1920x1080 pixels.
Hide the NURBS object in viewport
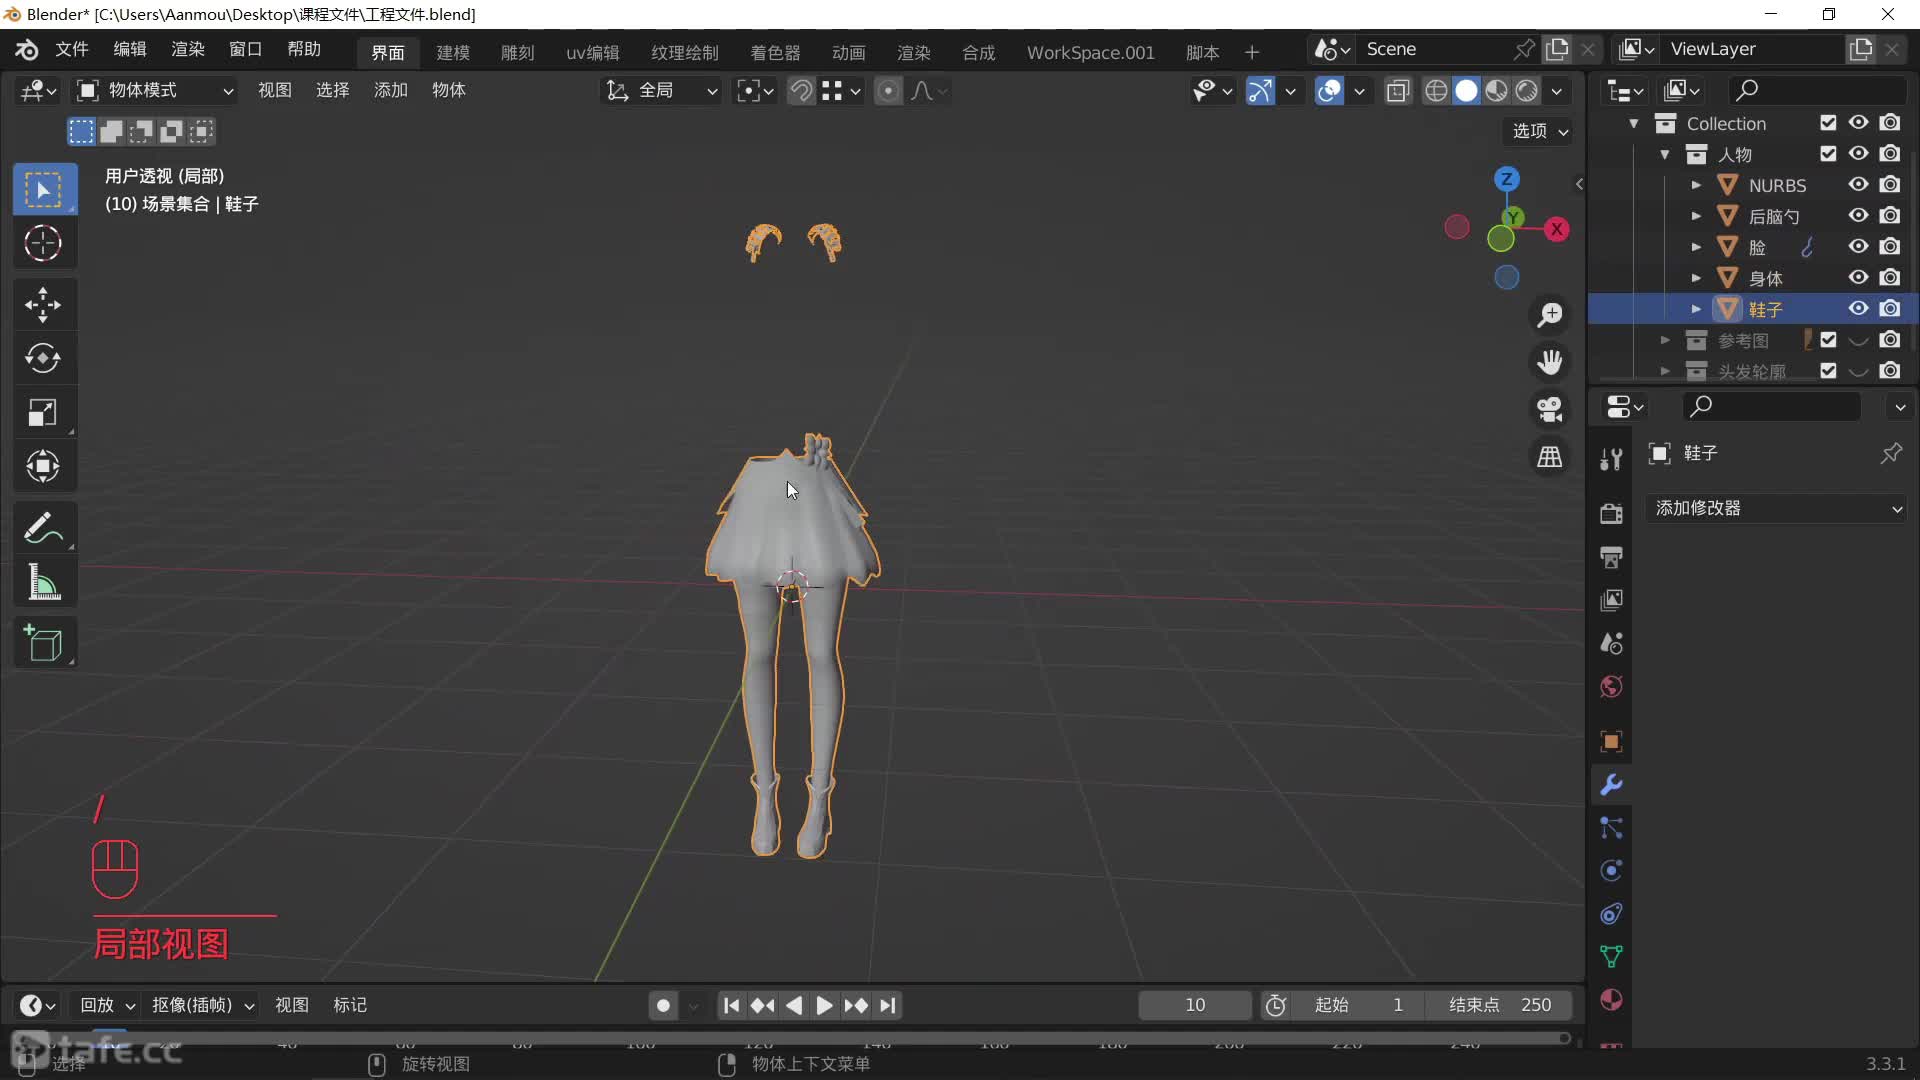pos(1858,185)
